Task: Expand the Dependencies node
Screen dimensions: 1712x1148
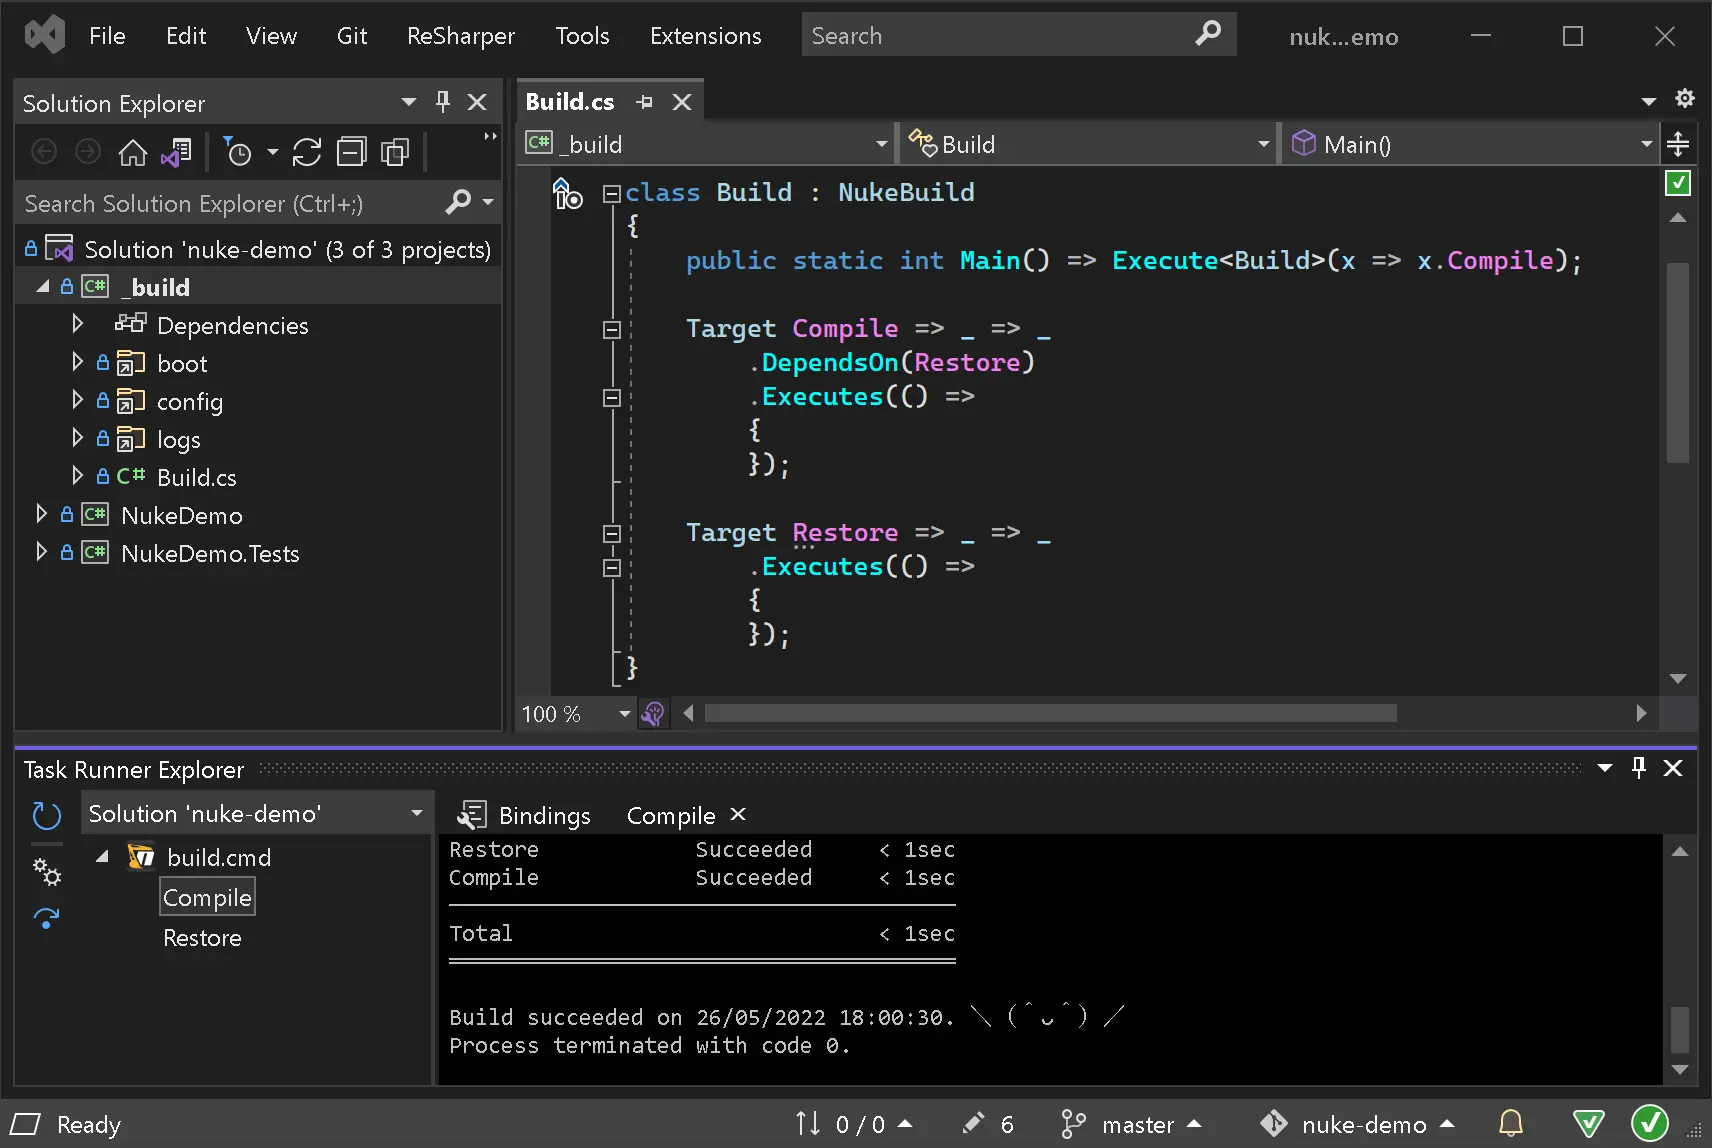Action: [x=77, y=324]
